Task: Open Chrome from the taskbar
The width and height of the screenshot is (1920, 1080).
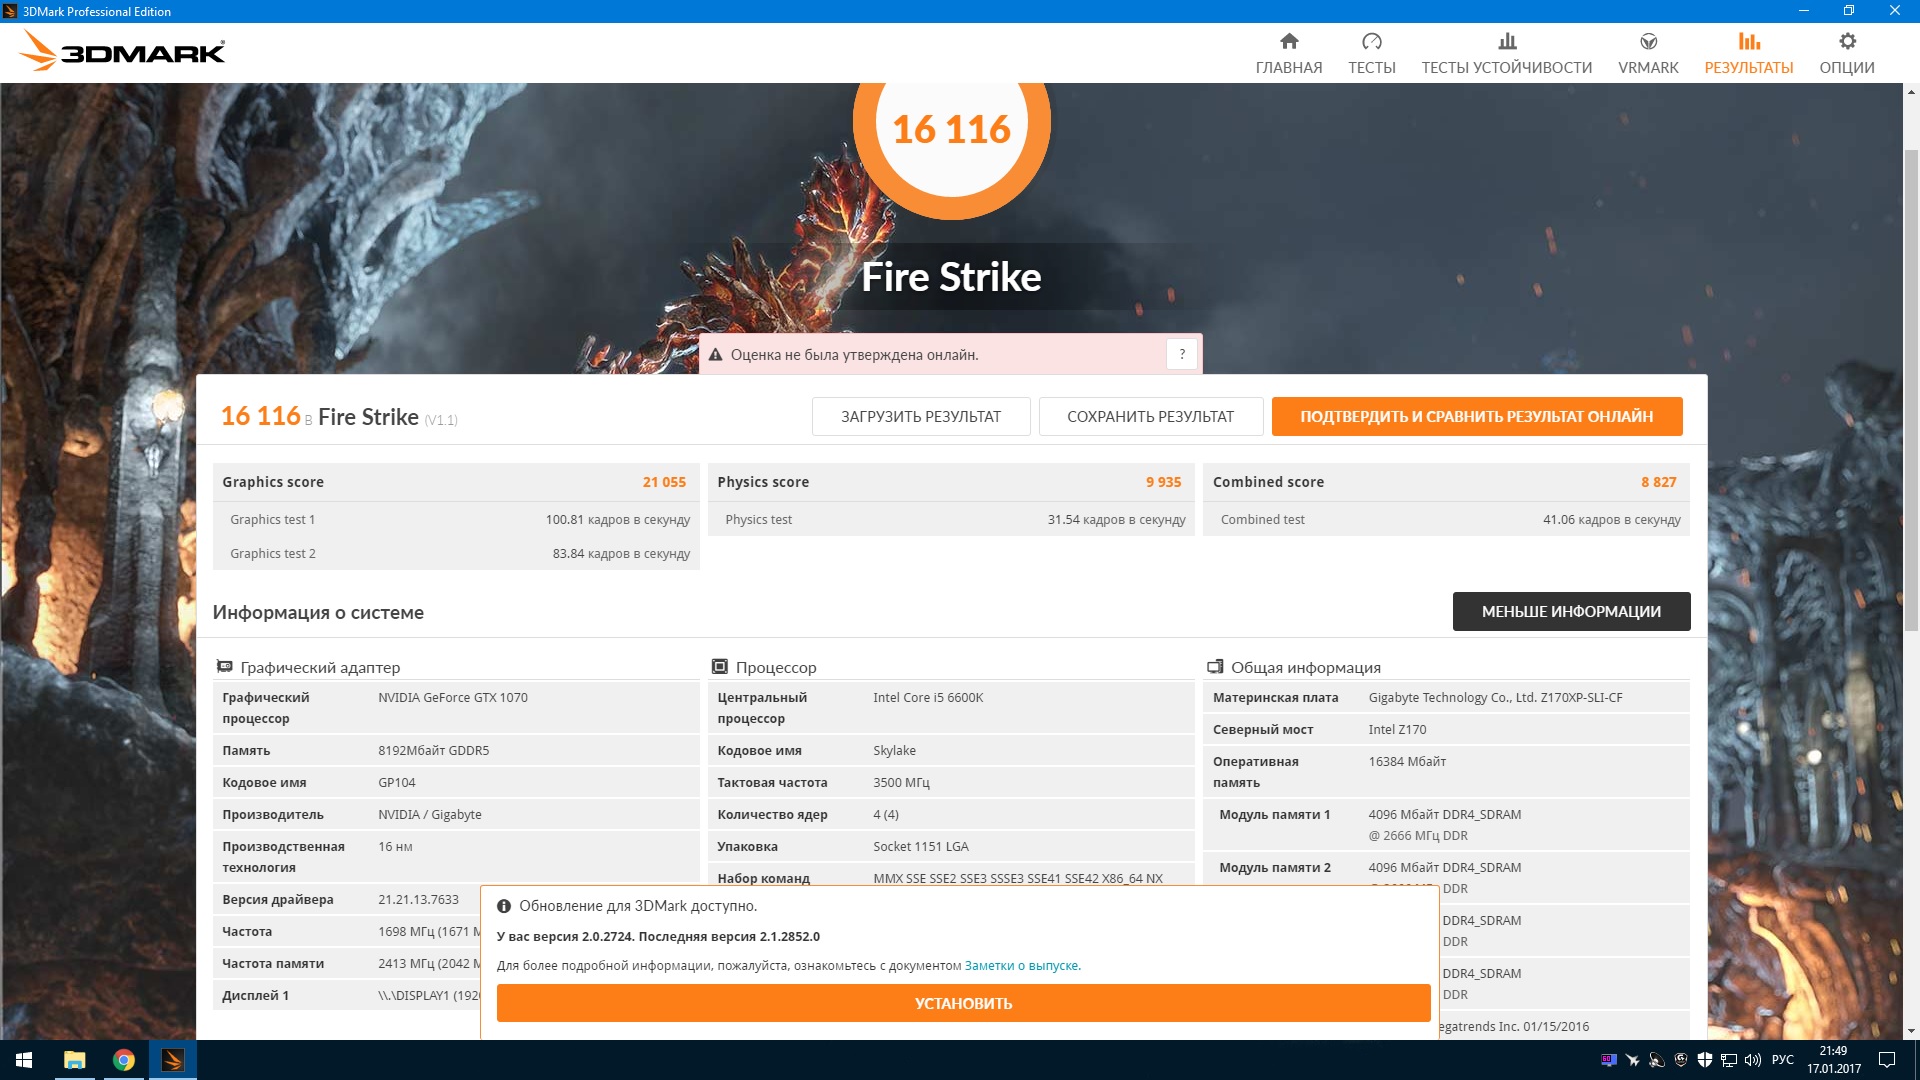Action: [124, 1060]
